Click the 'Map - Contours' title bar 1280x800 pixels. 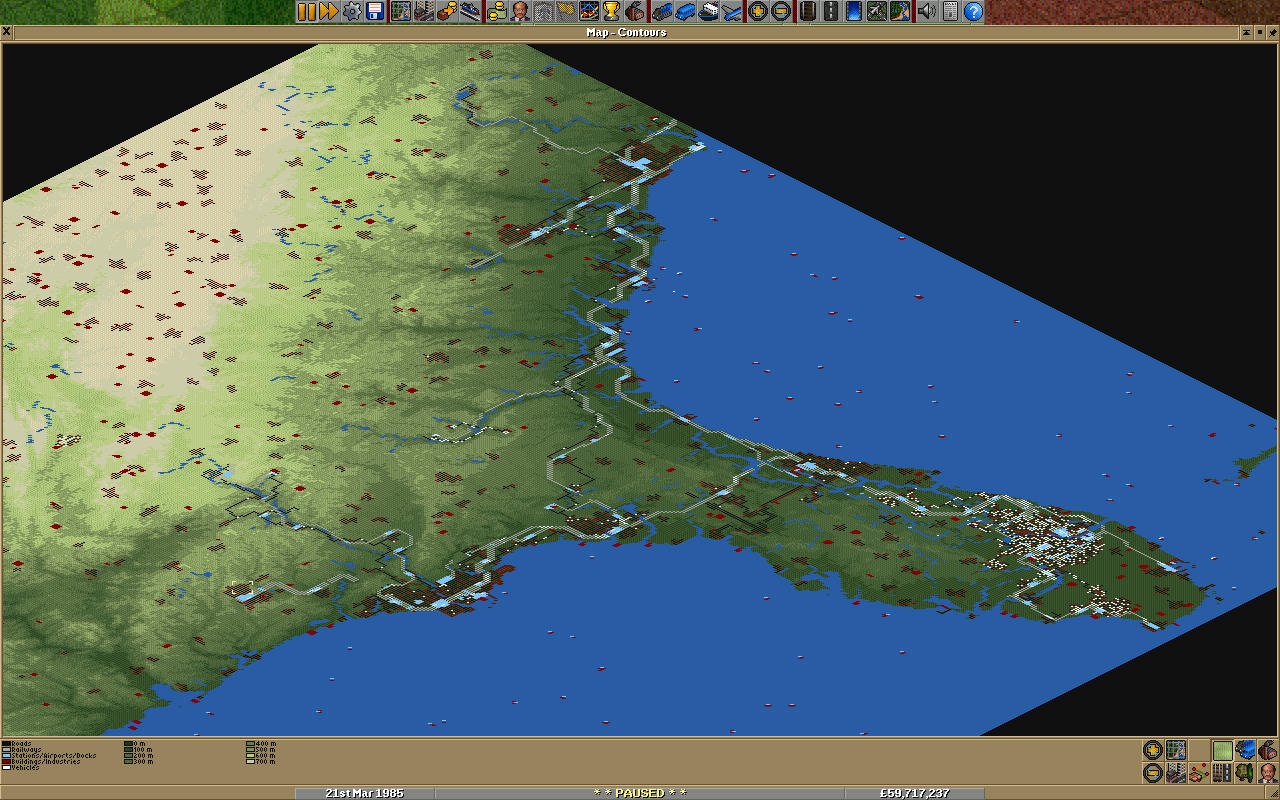[626, 32]
